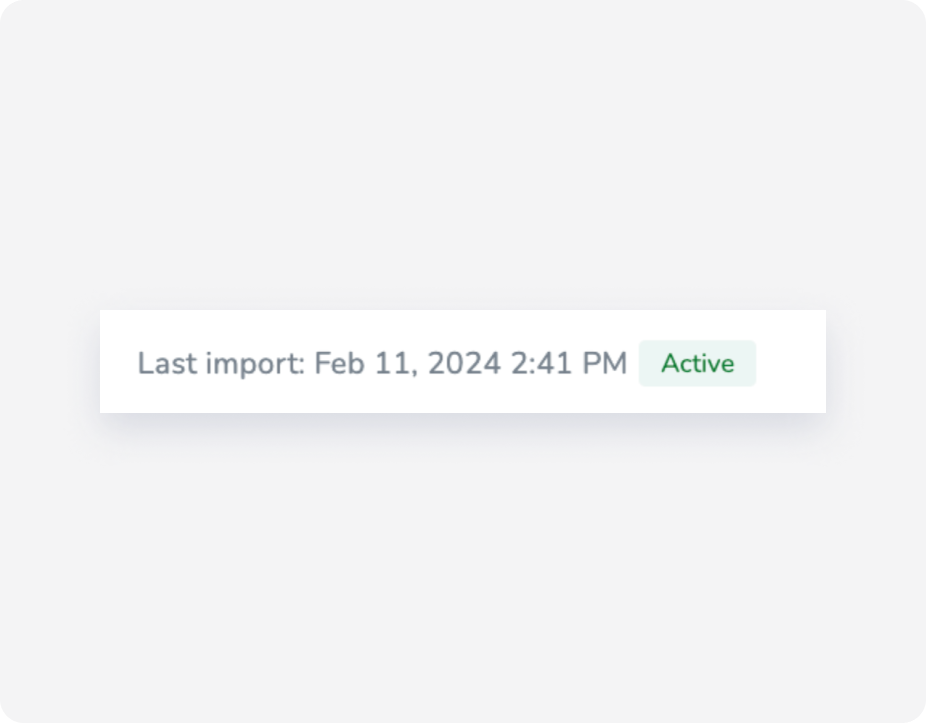The height and width of the screenshot is (723, 926).
Task: Click the Last import label
Action: tap(213, 364)
